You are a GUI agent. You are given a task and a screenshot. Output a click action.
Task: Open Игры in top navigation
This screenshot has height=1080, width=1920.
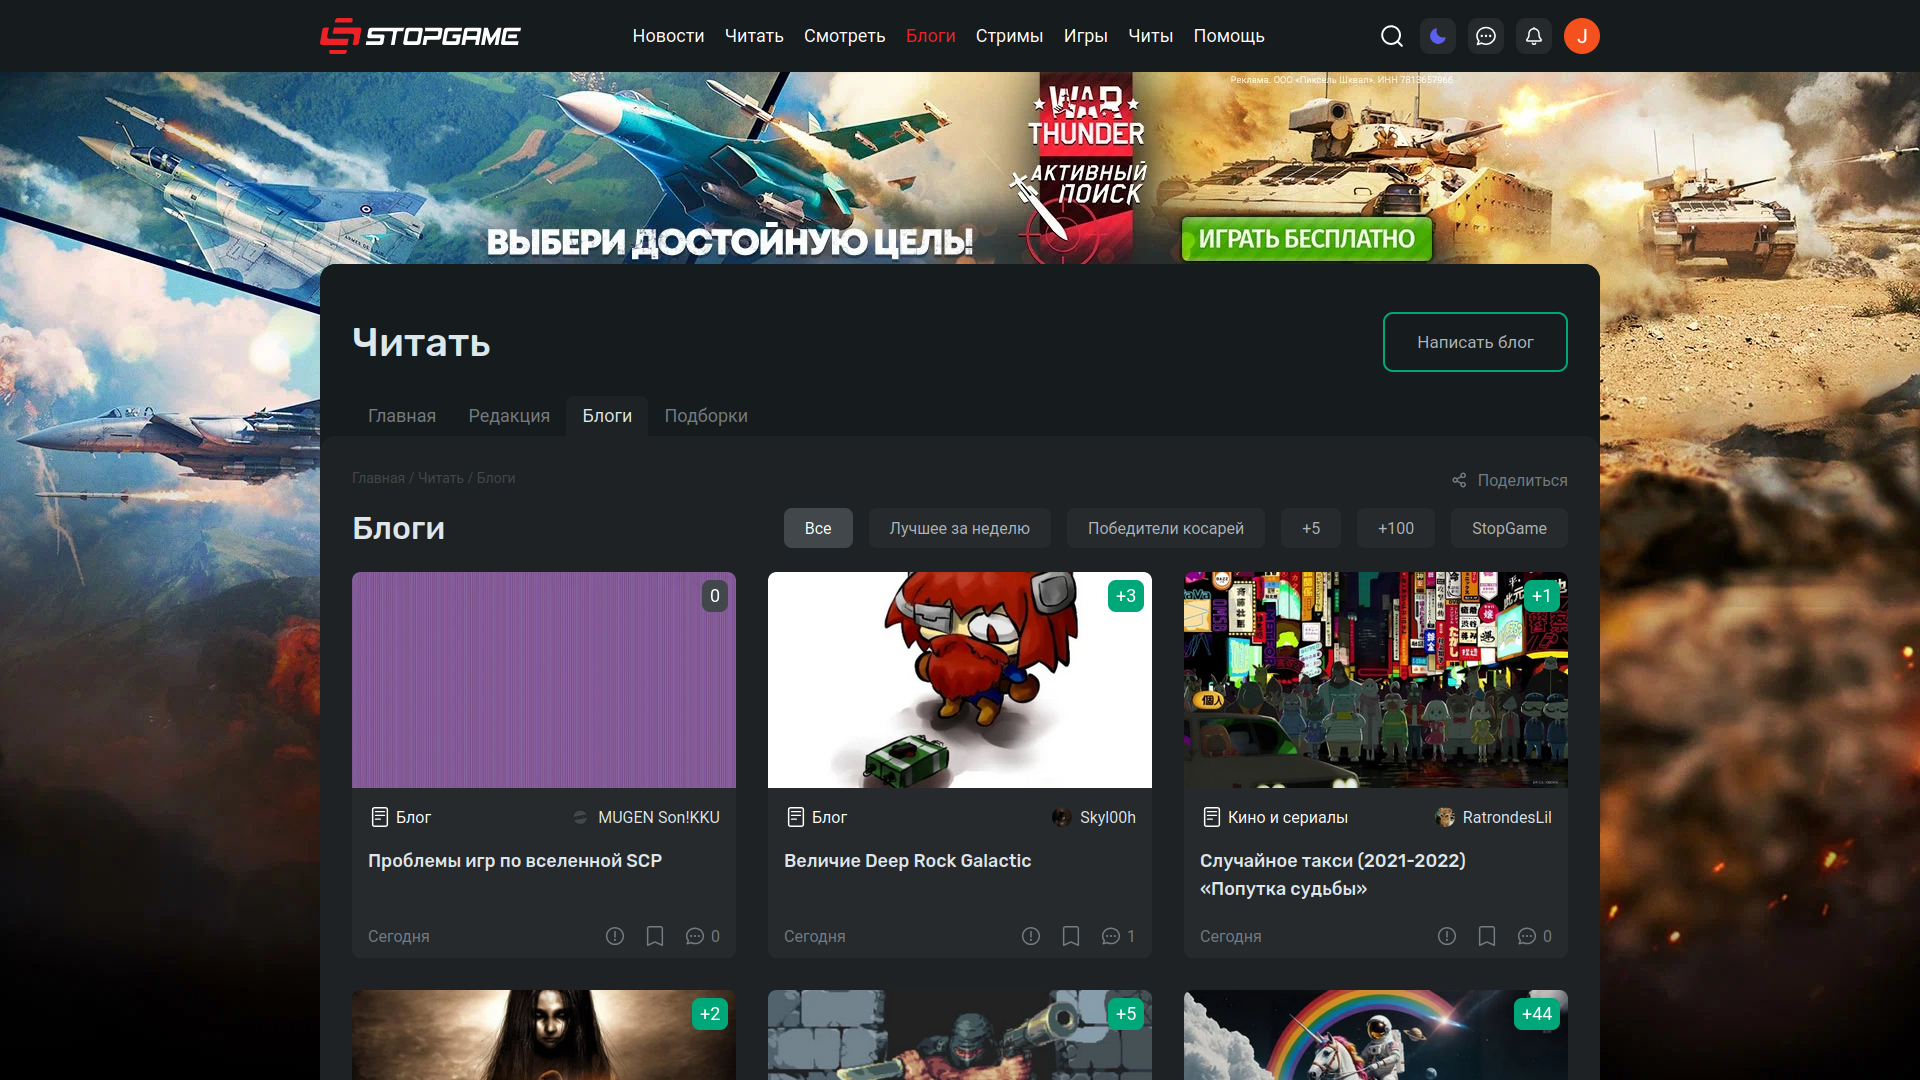(1086, 36)
